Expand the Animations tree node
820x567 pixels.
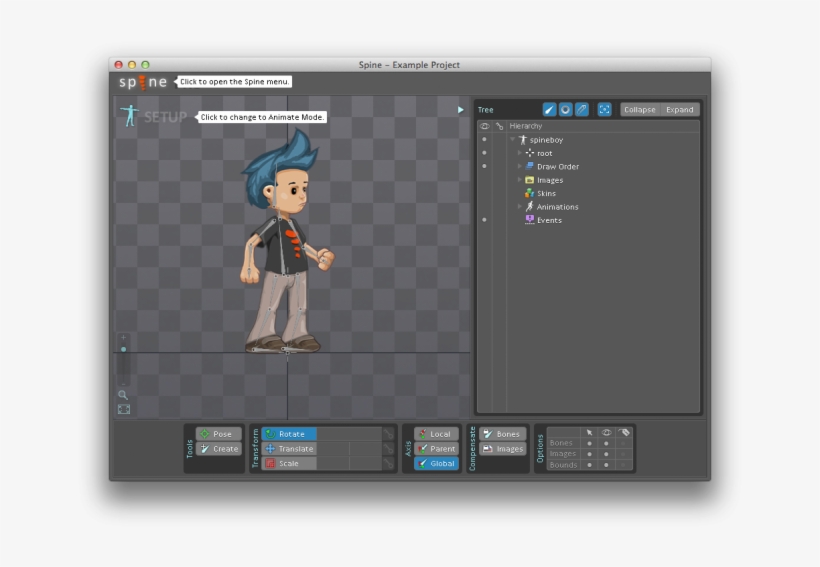tap(519, 207)
